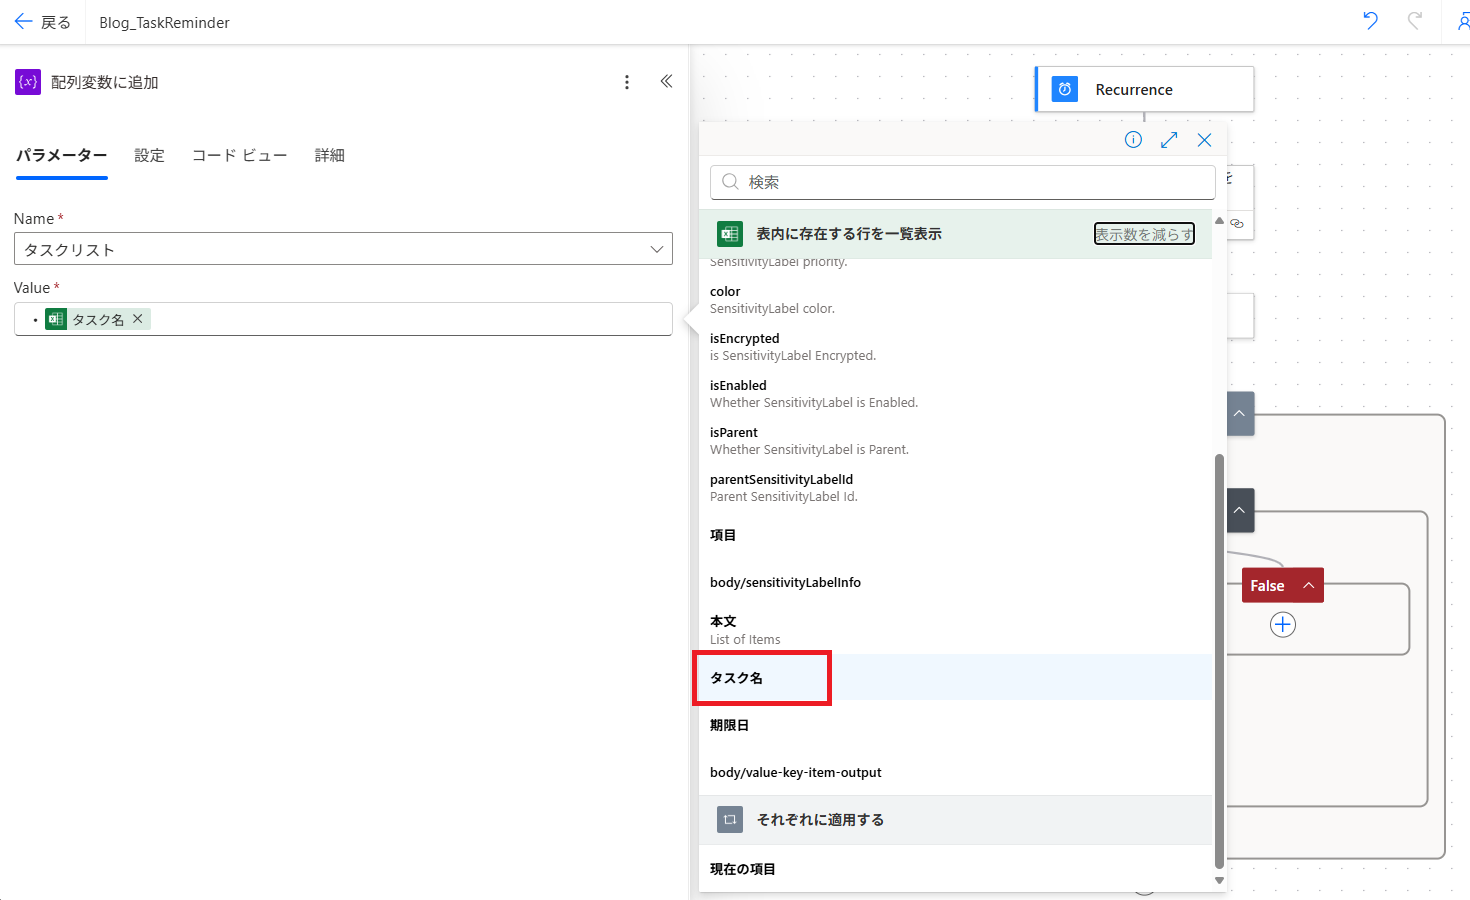Remove the タスク名 token from Value
The image size is (1470, 900).
click(138, 319)
